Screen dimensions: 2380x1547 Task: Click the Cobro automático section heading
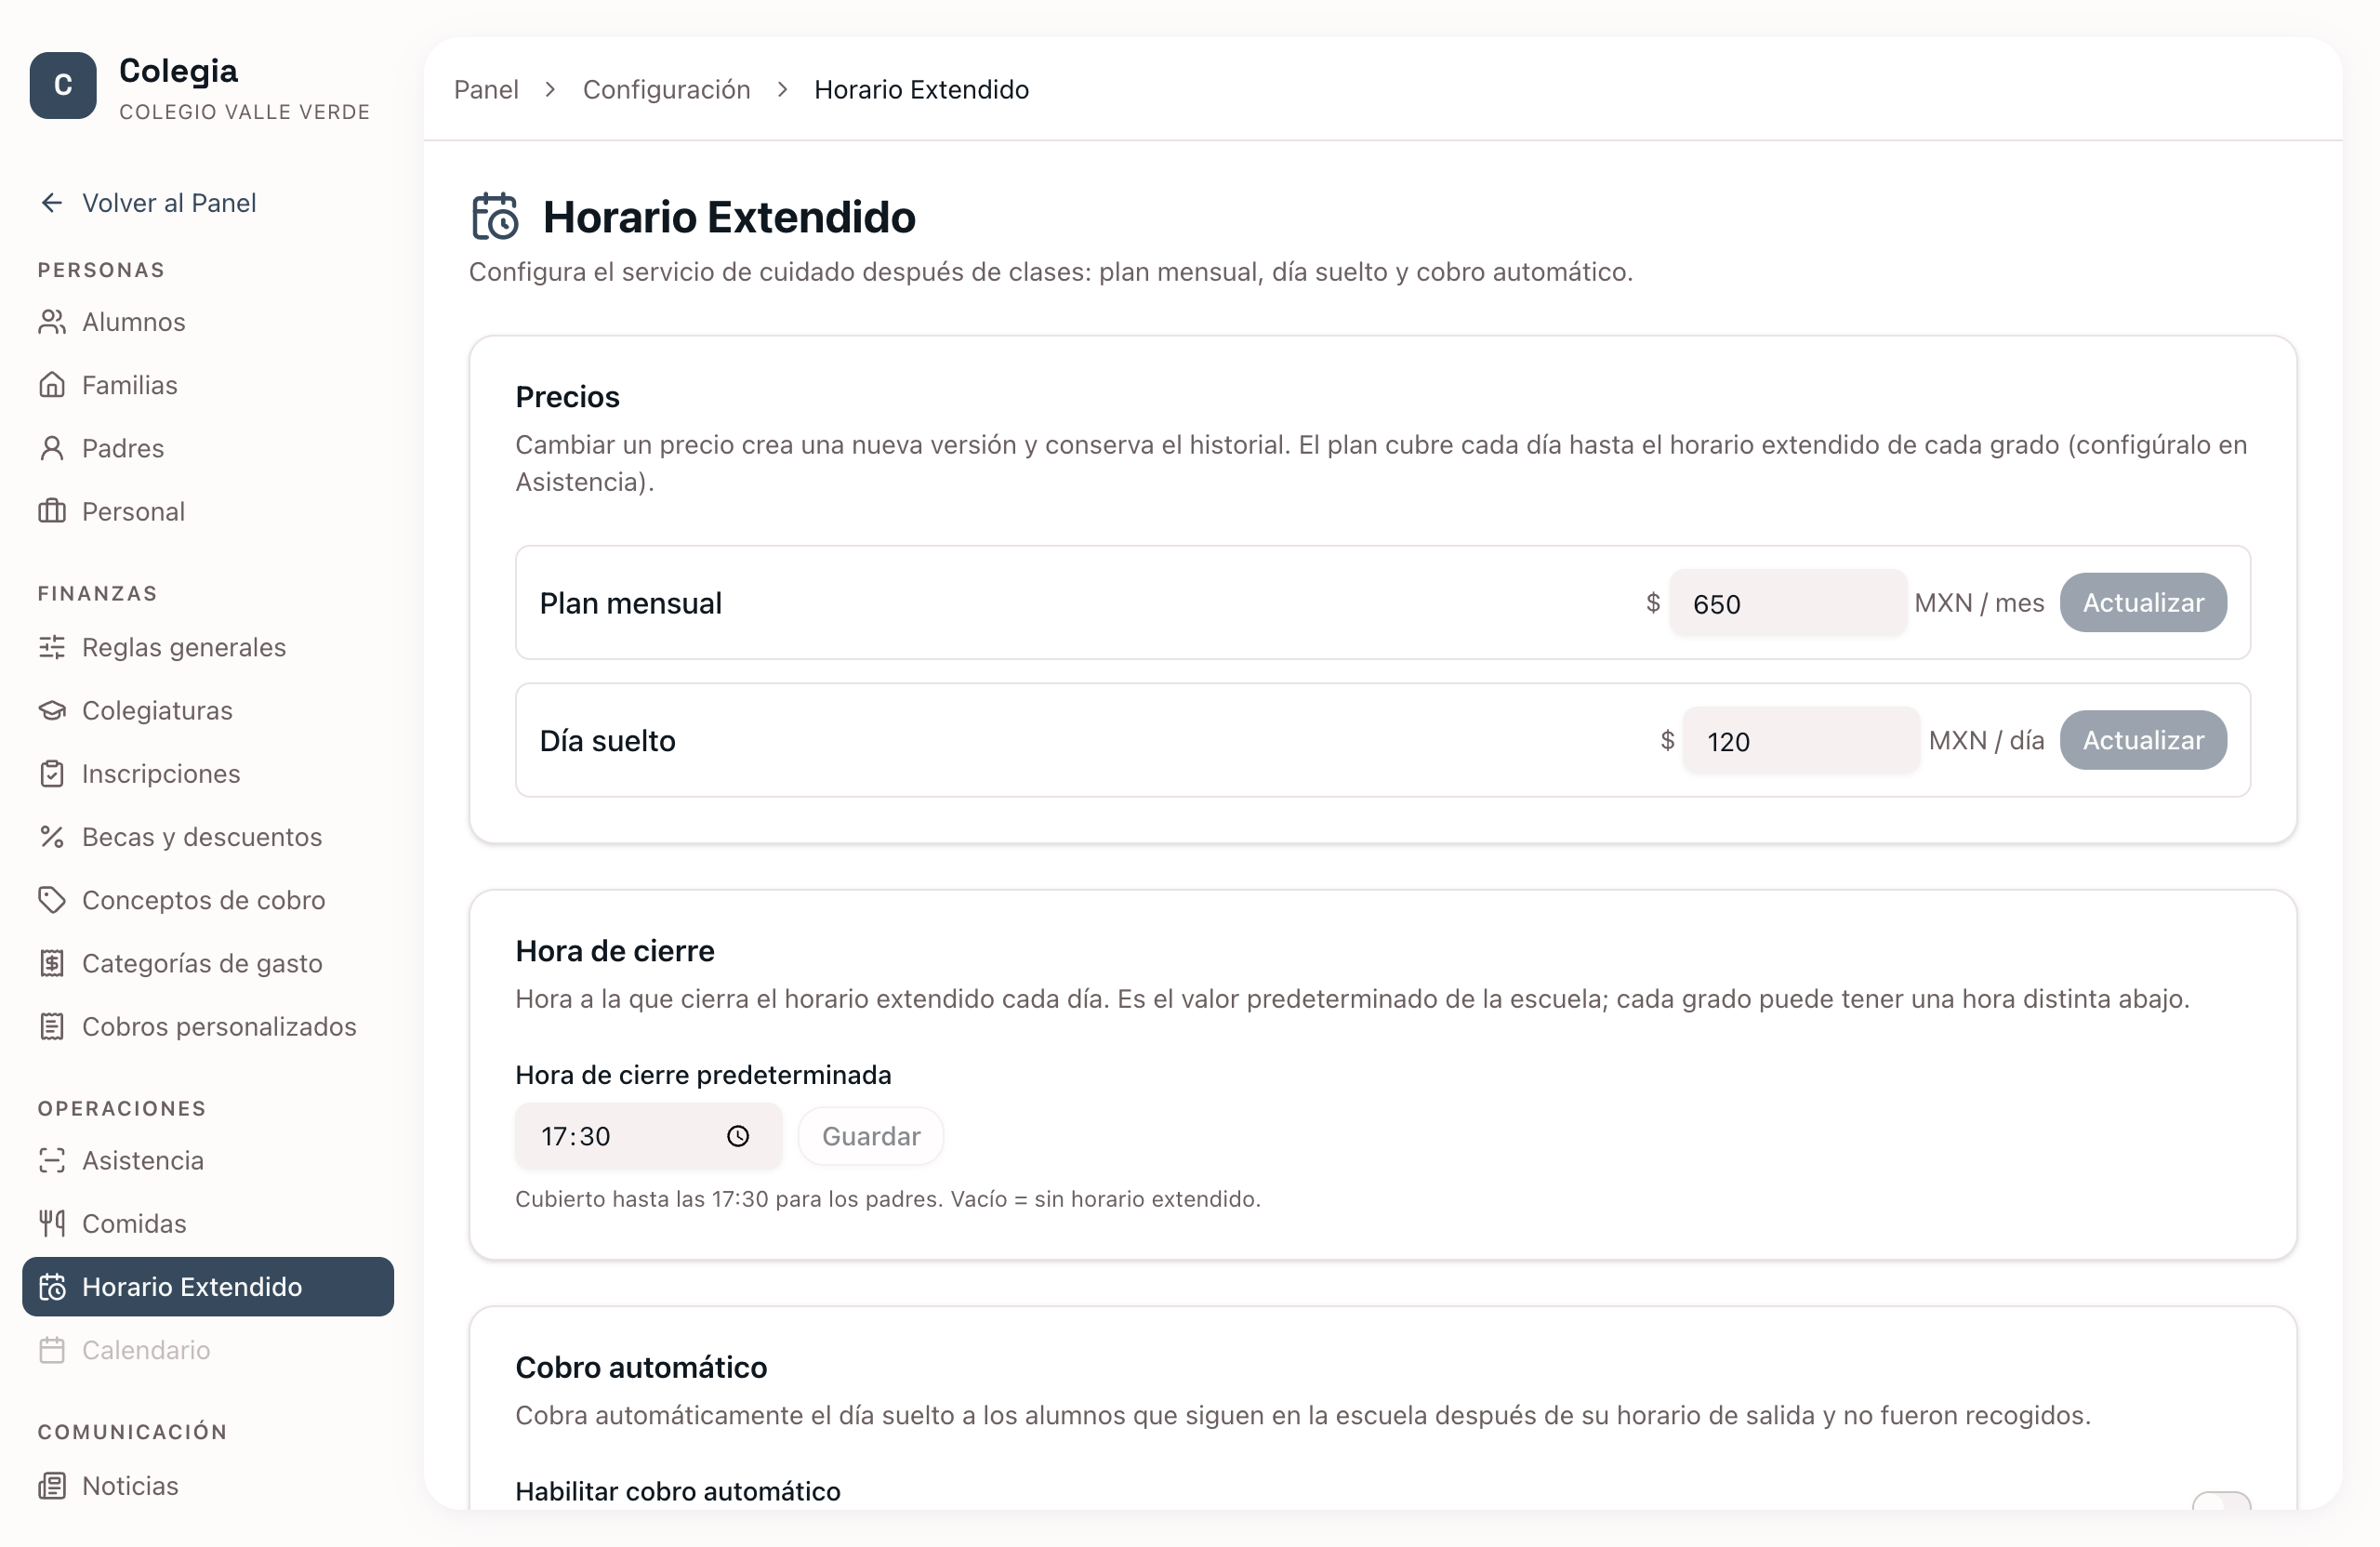(641, 1367)
